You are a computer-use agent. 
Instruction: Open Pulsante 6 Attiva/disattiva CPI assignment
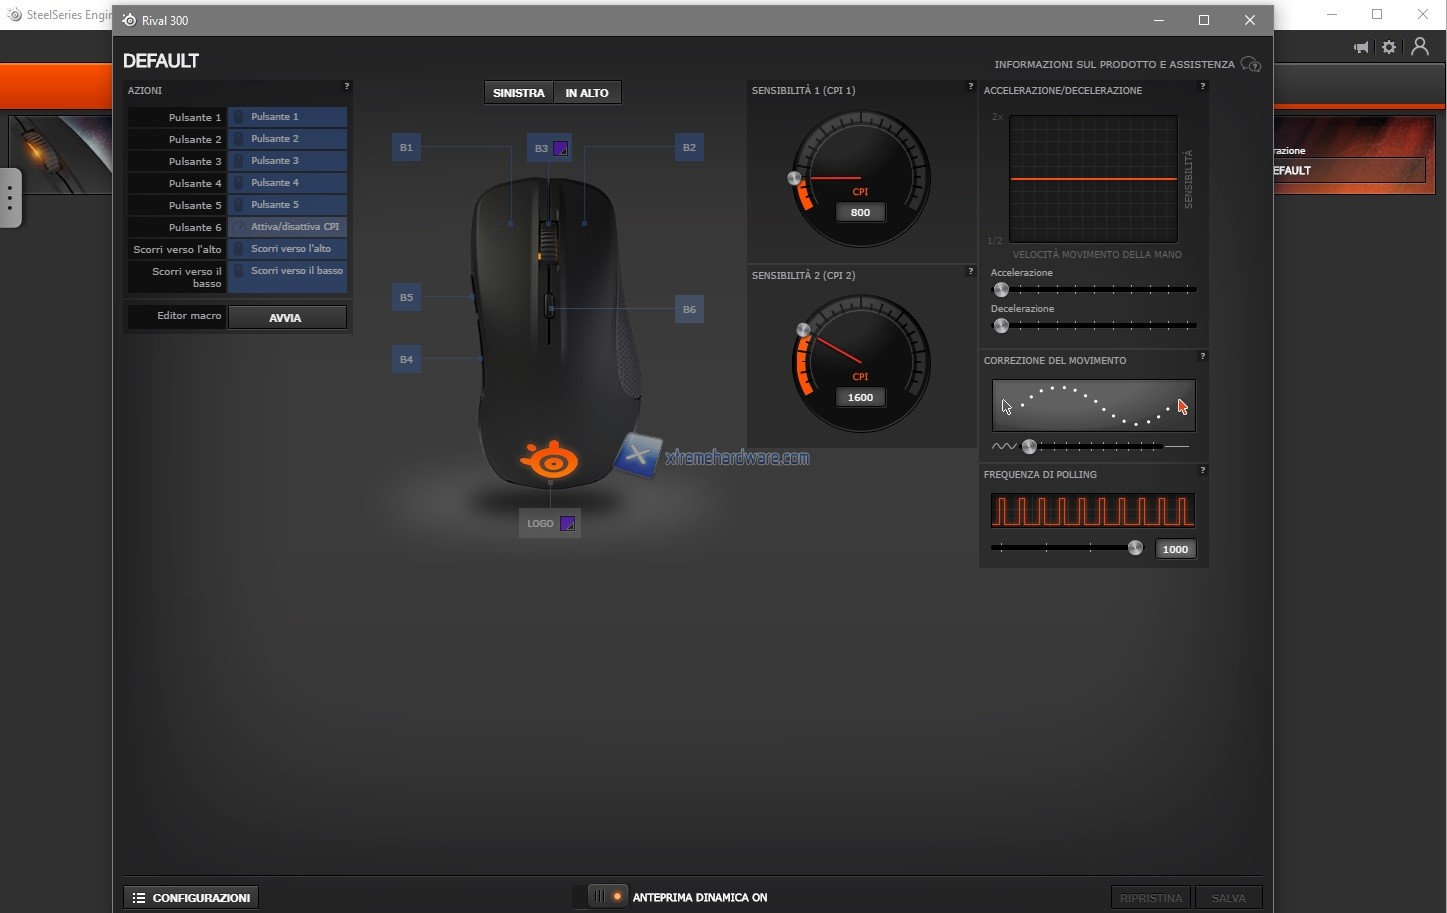click(x=287, y=227)
